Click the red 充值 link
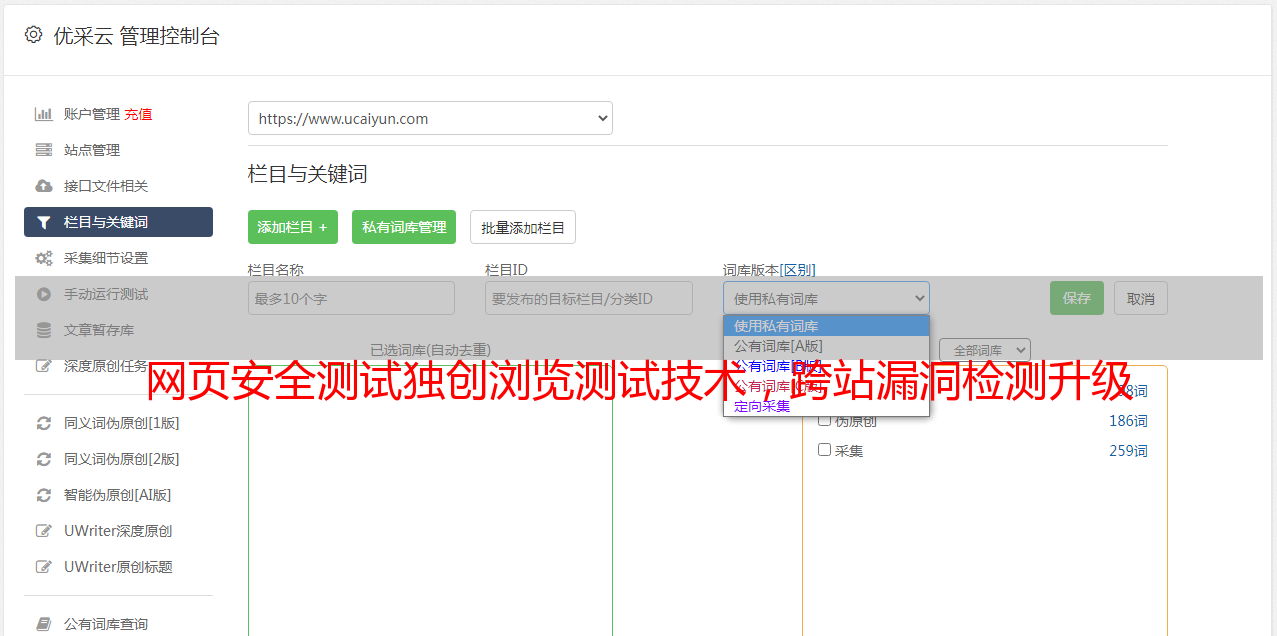This screenshot has height=636, width=1277. pyautogui.click(x=138, y=114)
